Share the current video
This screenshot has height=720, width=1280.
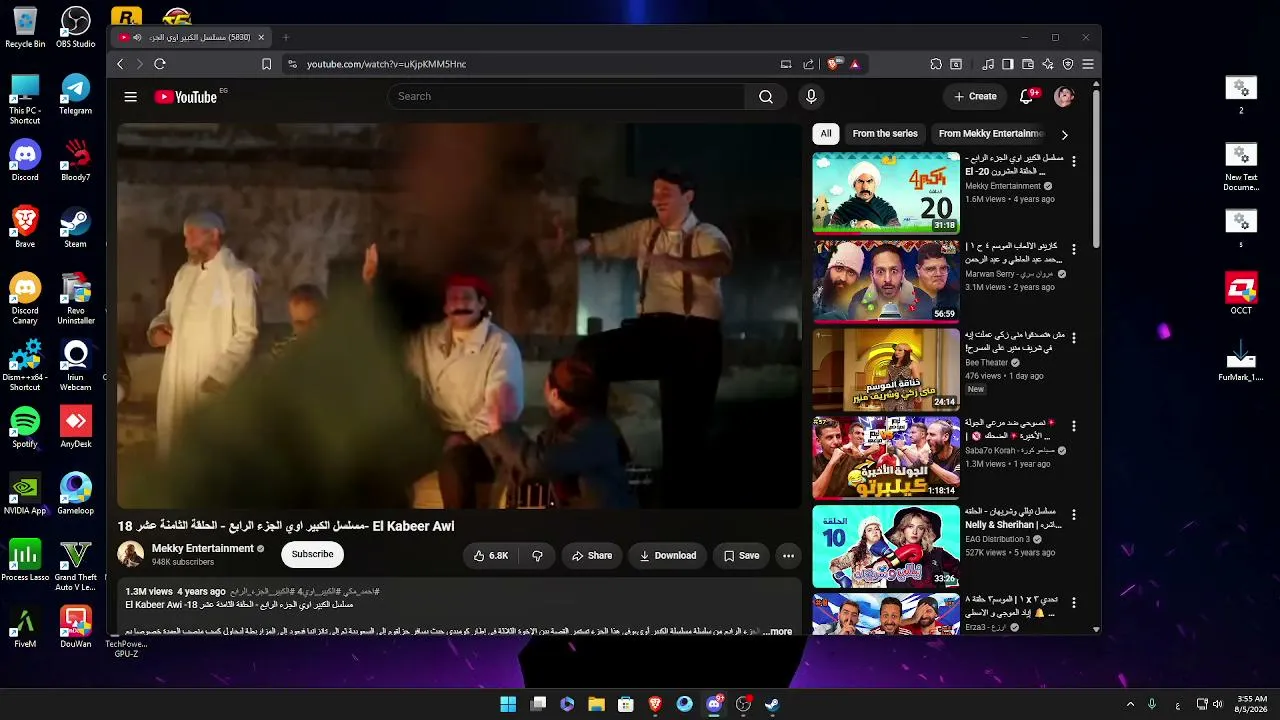pos(592,556)
